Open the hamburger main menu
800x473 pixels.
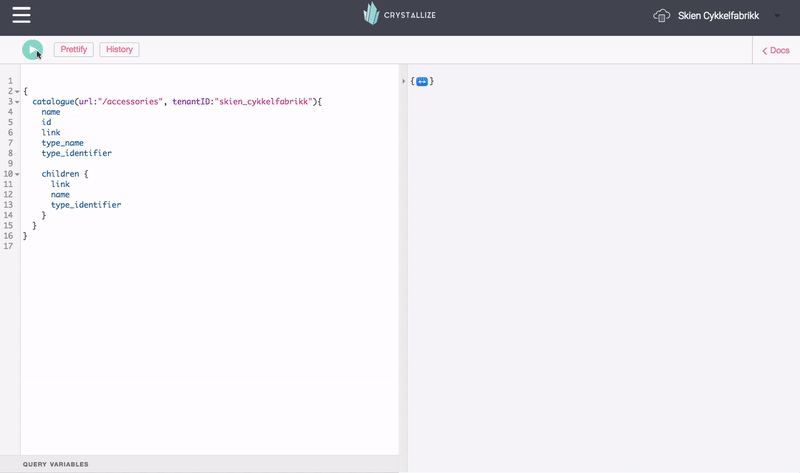(x=21, y=15)
